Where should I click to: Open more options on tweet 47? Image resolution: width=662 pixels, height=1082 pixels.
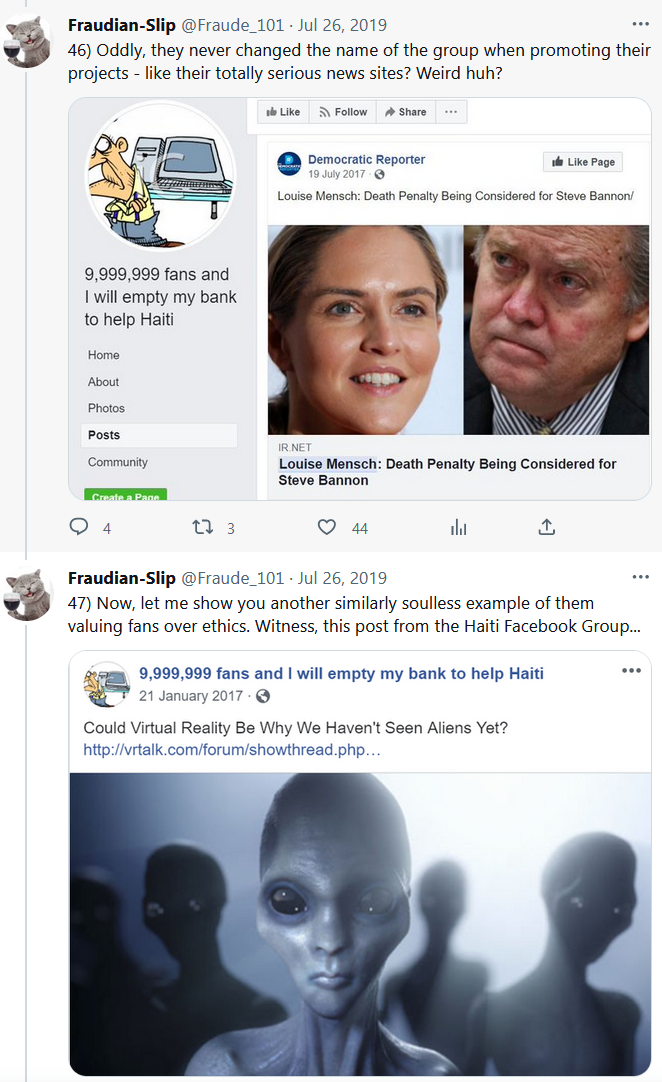pyautogui.click(x=640, y=577)
